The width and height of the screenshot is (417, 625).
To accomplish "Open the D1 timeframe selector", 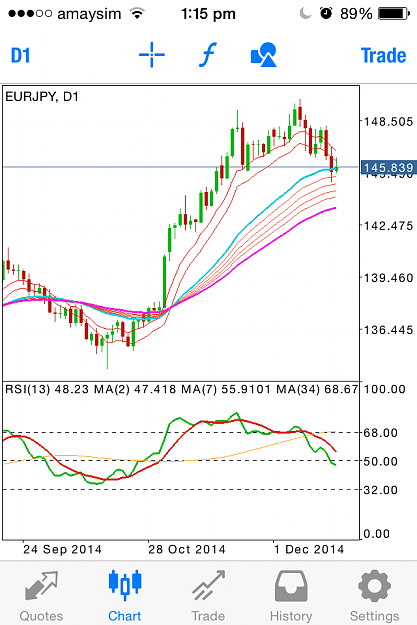I will (x=20, y=55).
